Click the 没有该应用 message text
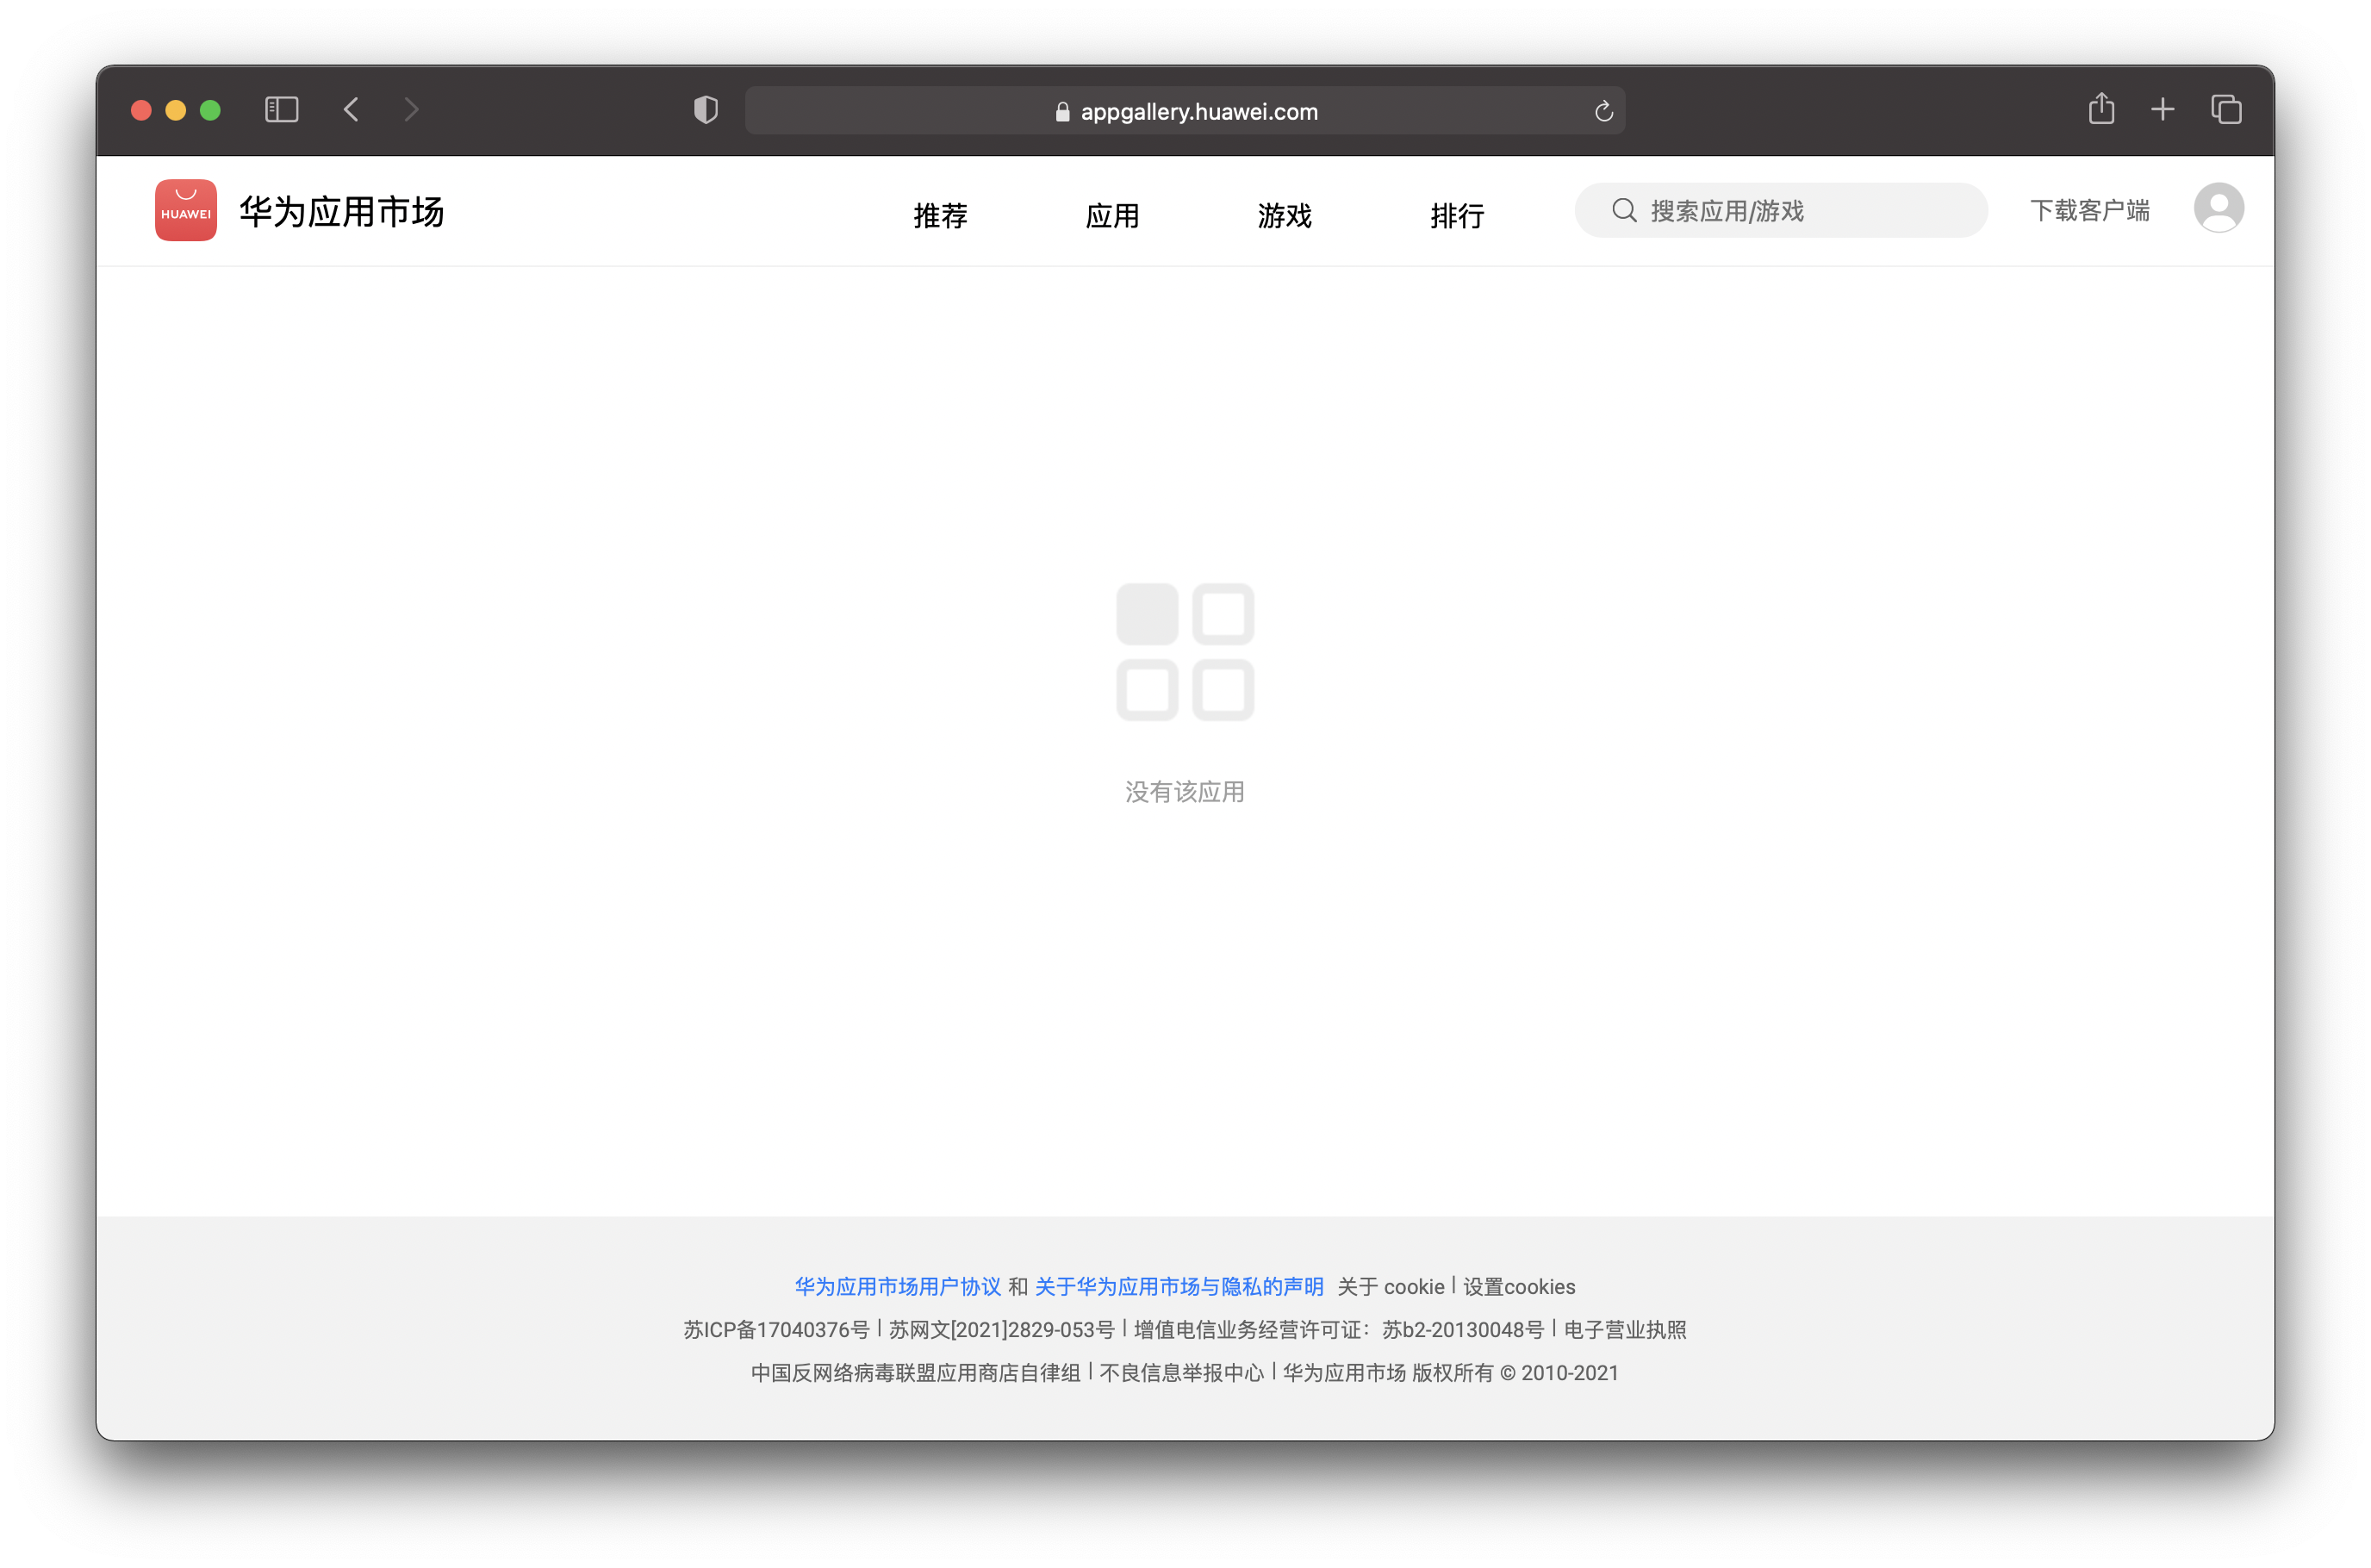Image resolution: width=2371 pixels, height=1568 pixels. pos(1184,791)
